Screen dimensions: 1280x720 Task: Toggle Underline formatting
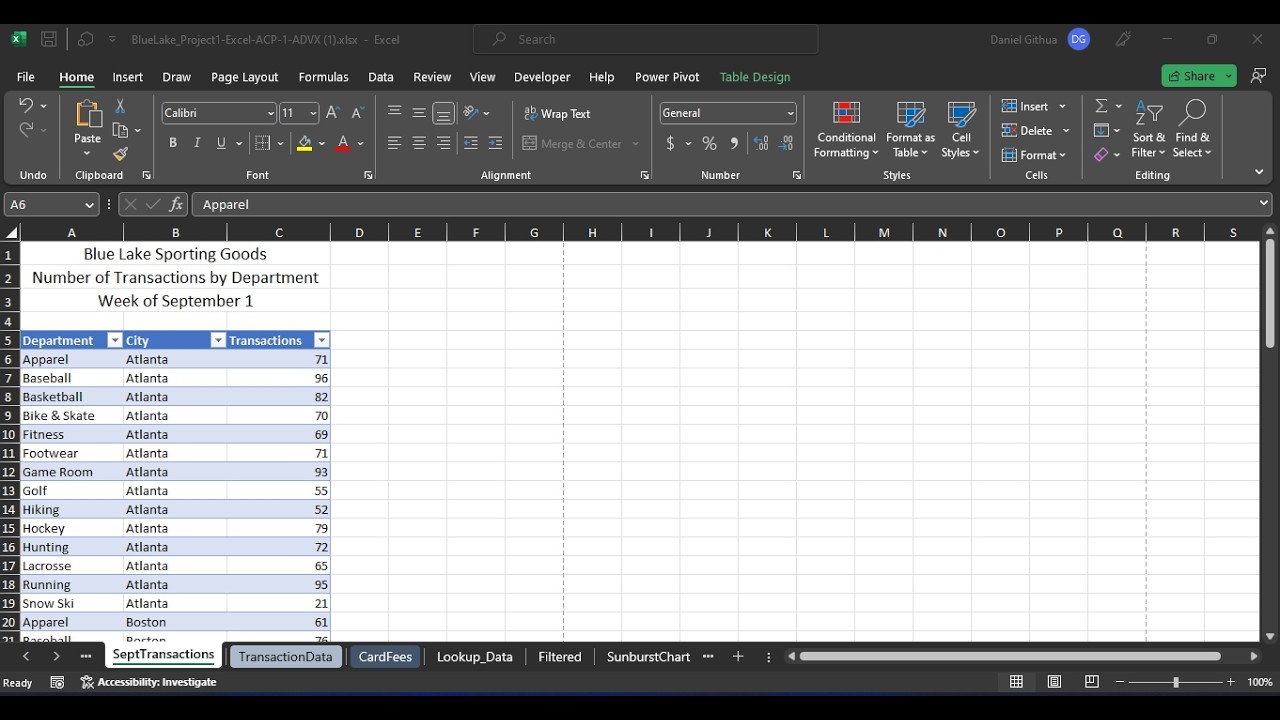coord(221,143)
